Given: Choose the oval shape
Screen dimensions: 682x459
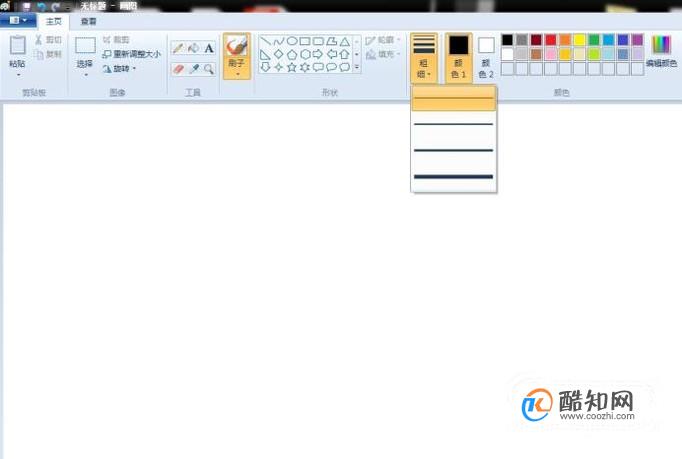Looking at the screenshot, I should [x=292, y=41].
